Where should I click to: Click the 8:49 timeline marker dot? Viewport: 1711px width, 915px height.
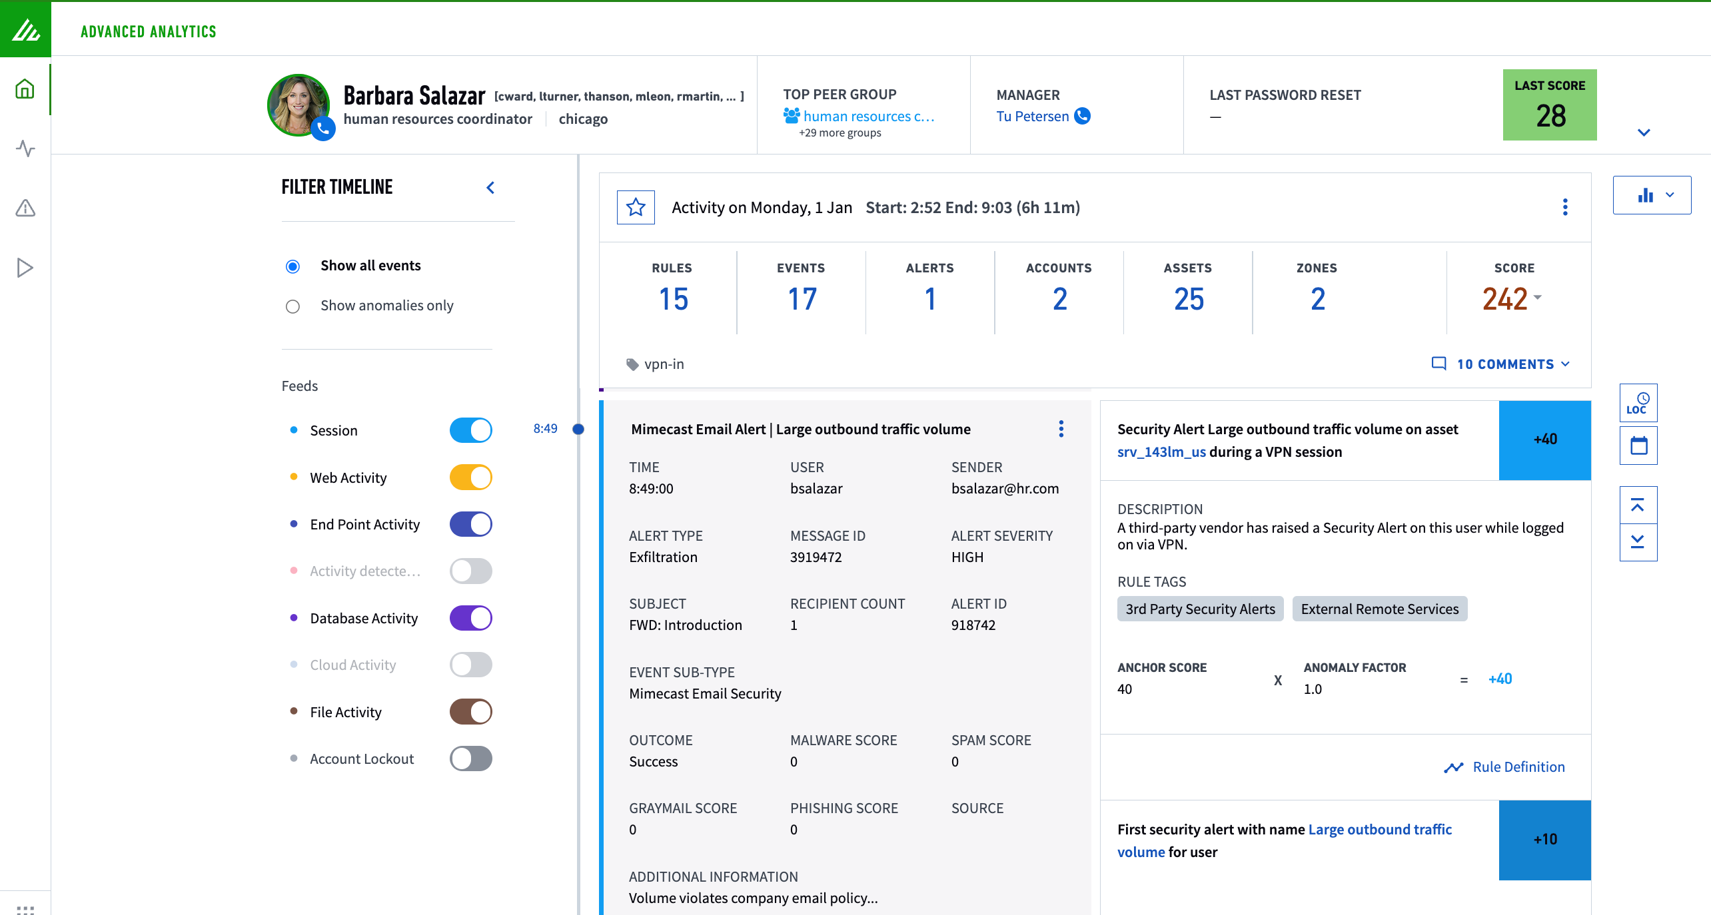578,429
